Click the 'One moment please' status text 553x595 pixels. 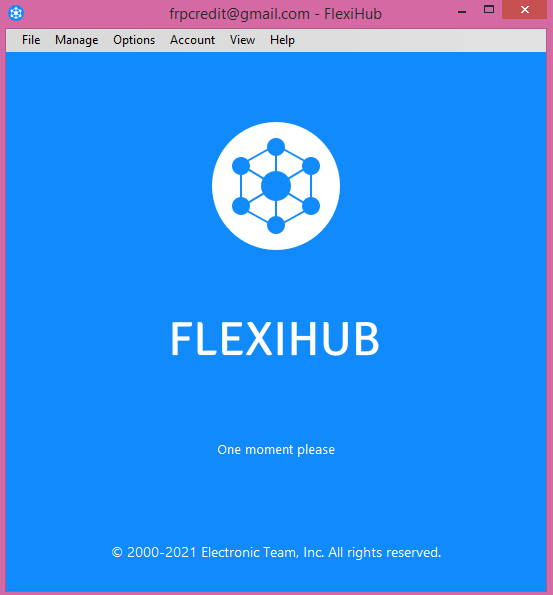click(276, 450)
